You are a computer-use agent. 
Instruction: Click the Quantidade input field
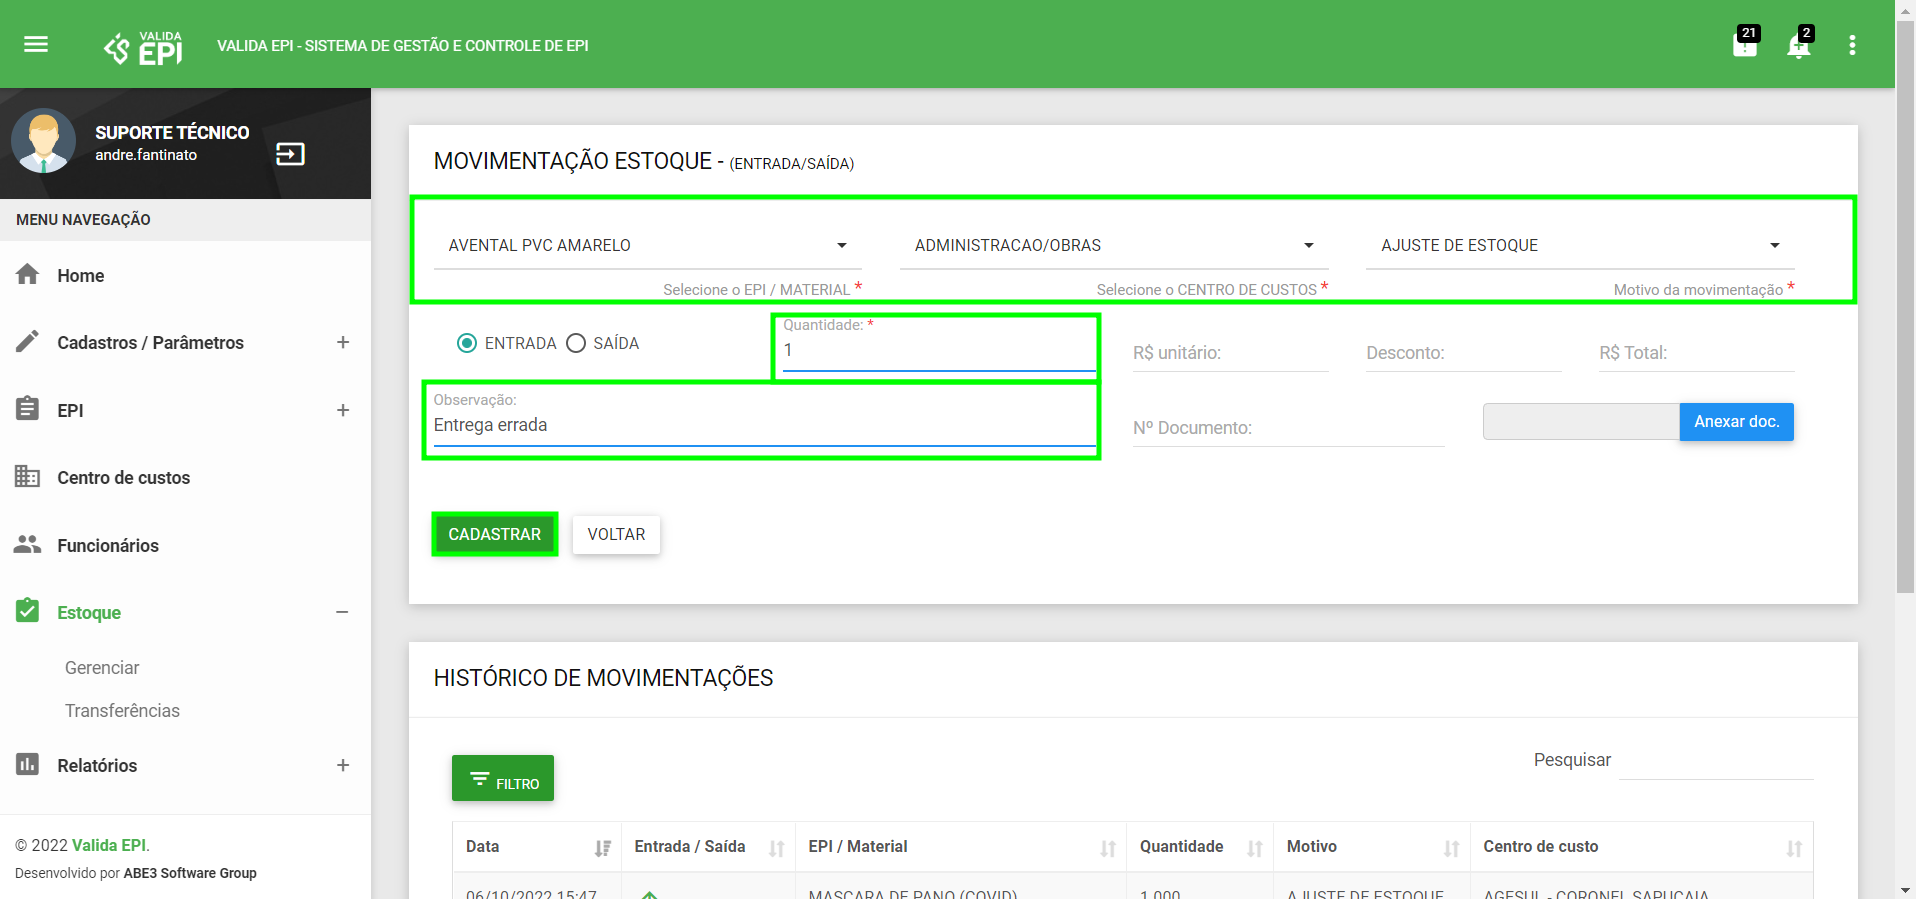click(939, 351)
